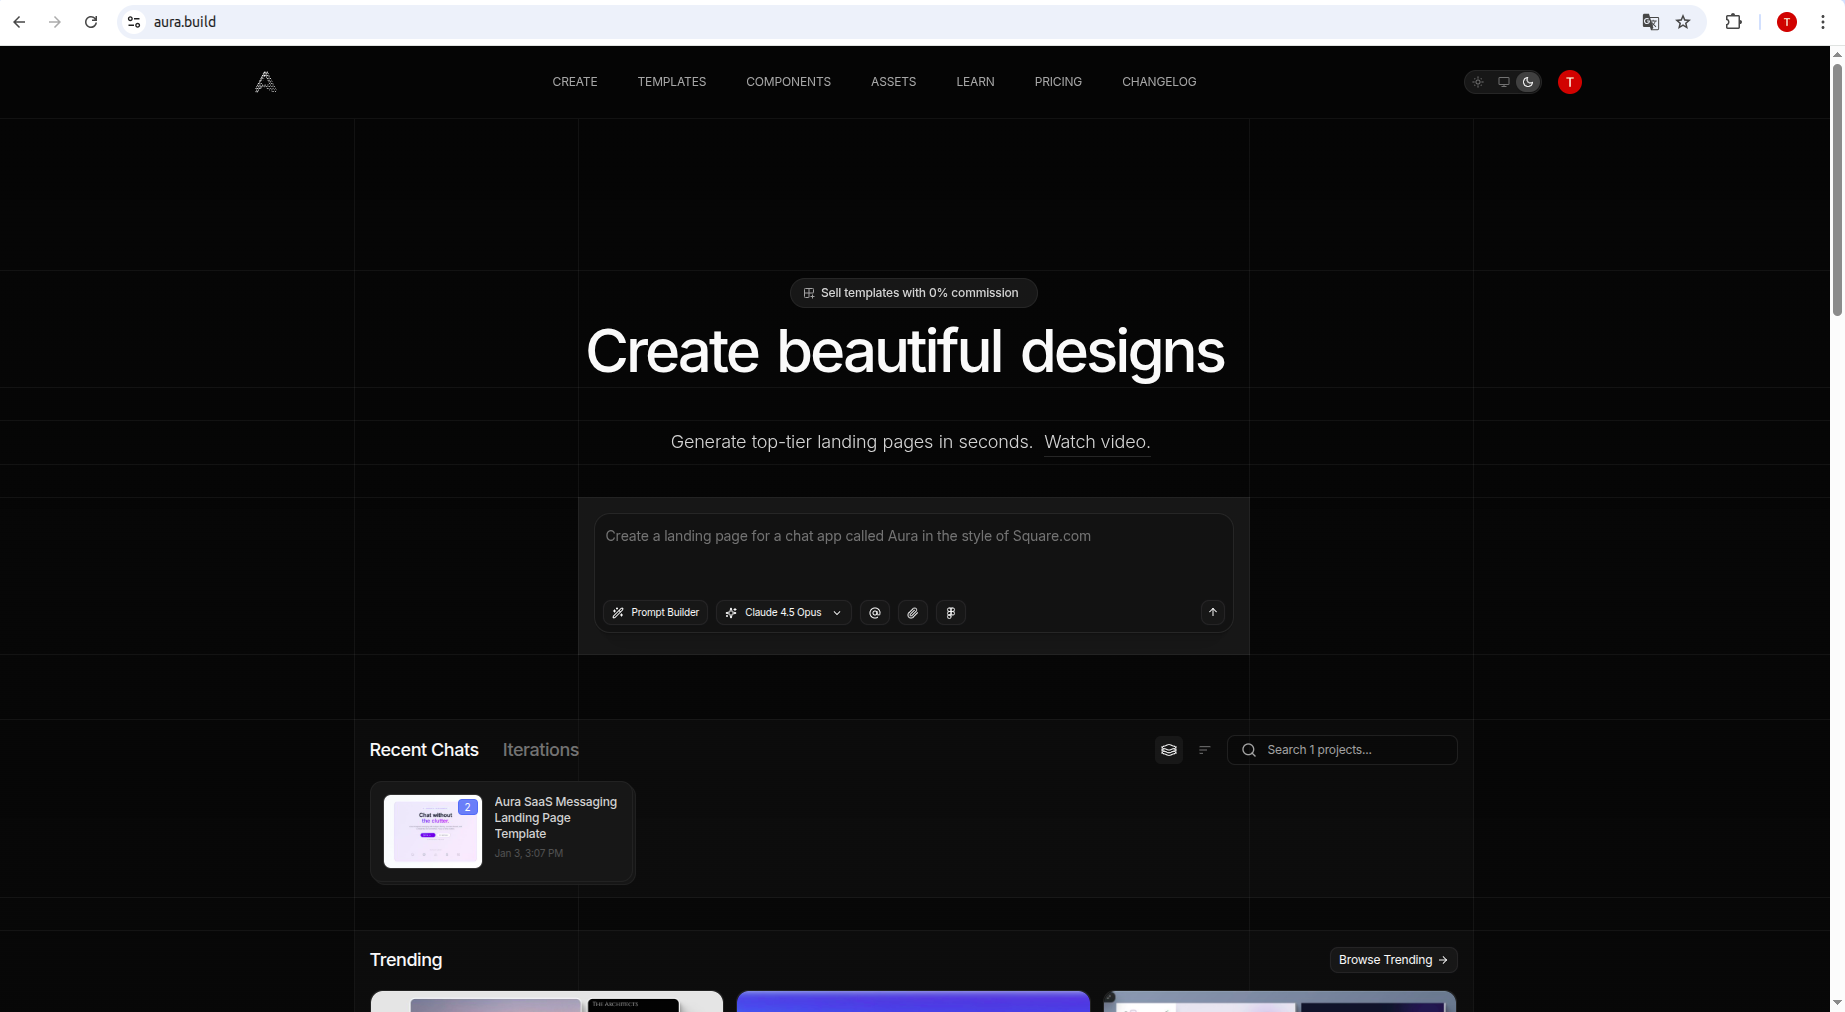Enable system theme with monitor icon
The image size is (1845, 1012).
point(1503,82)
